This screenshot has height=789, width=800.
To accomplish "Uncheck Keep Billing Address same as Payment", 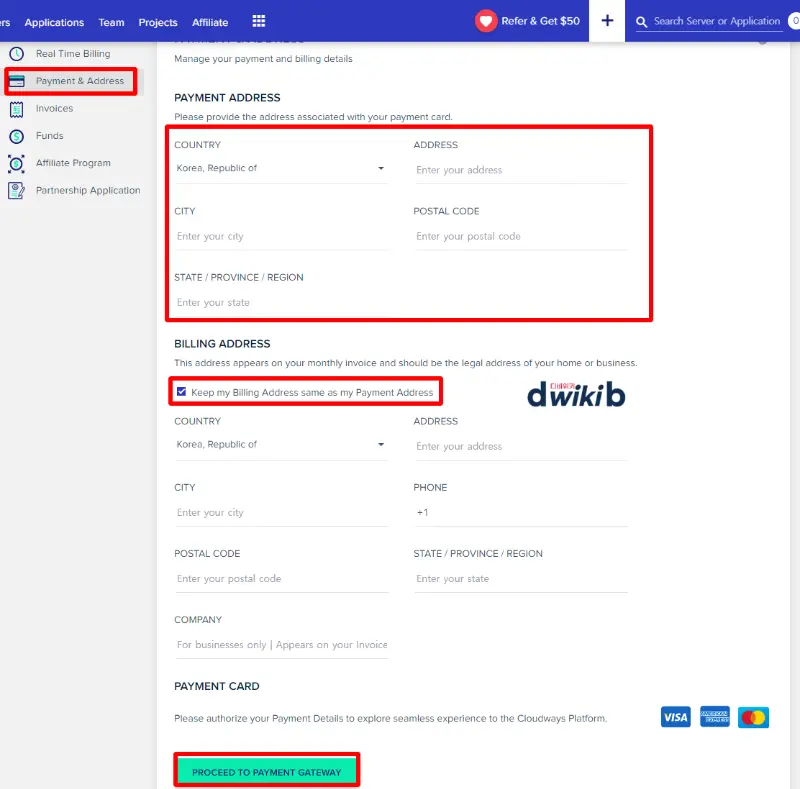I will (x=181, y=392).
